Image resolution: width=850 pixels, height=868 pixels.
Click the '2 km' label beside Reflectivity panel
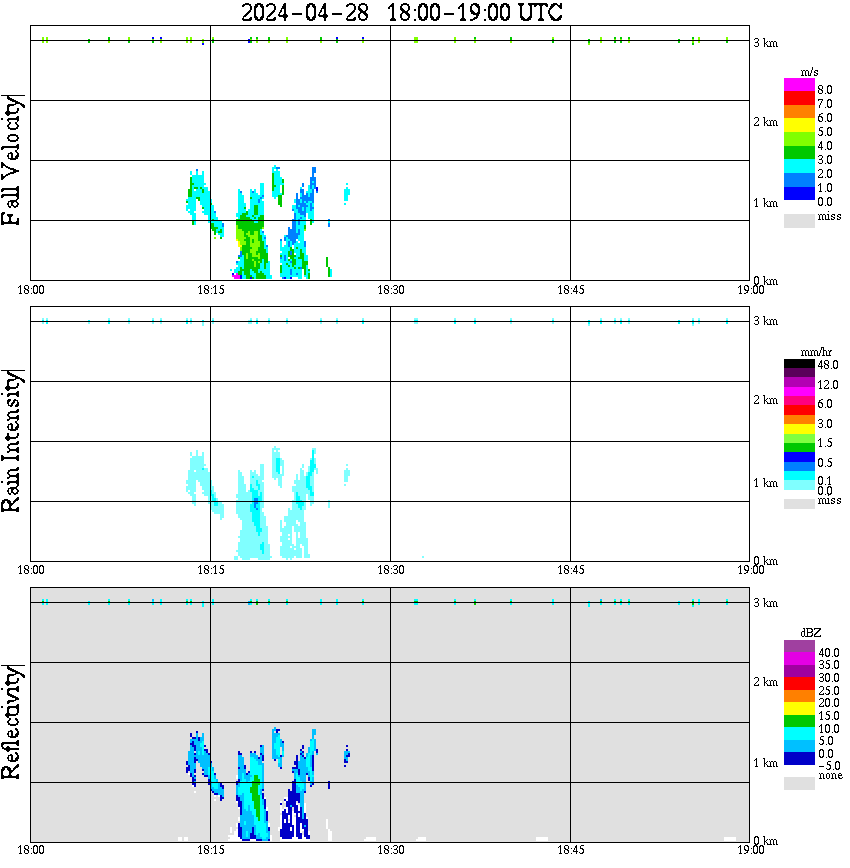coord(765,681)
